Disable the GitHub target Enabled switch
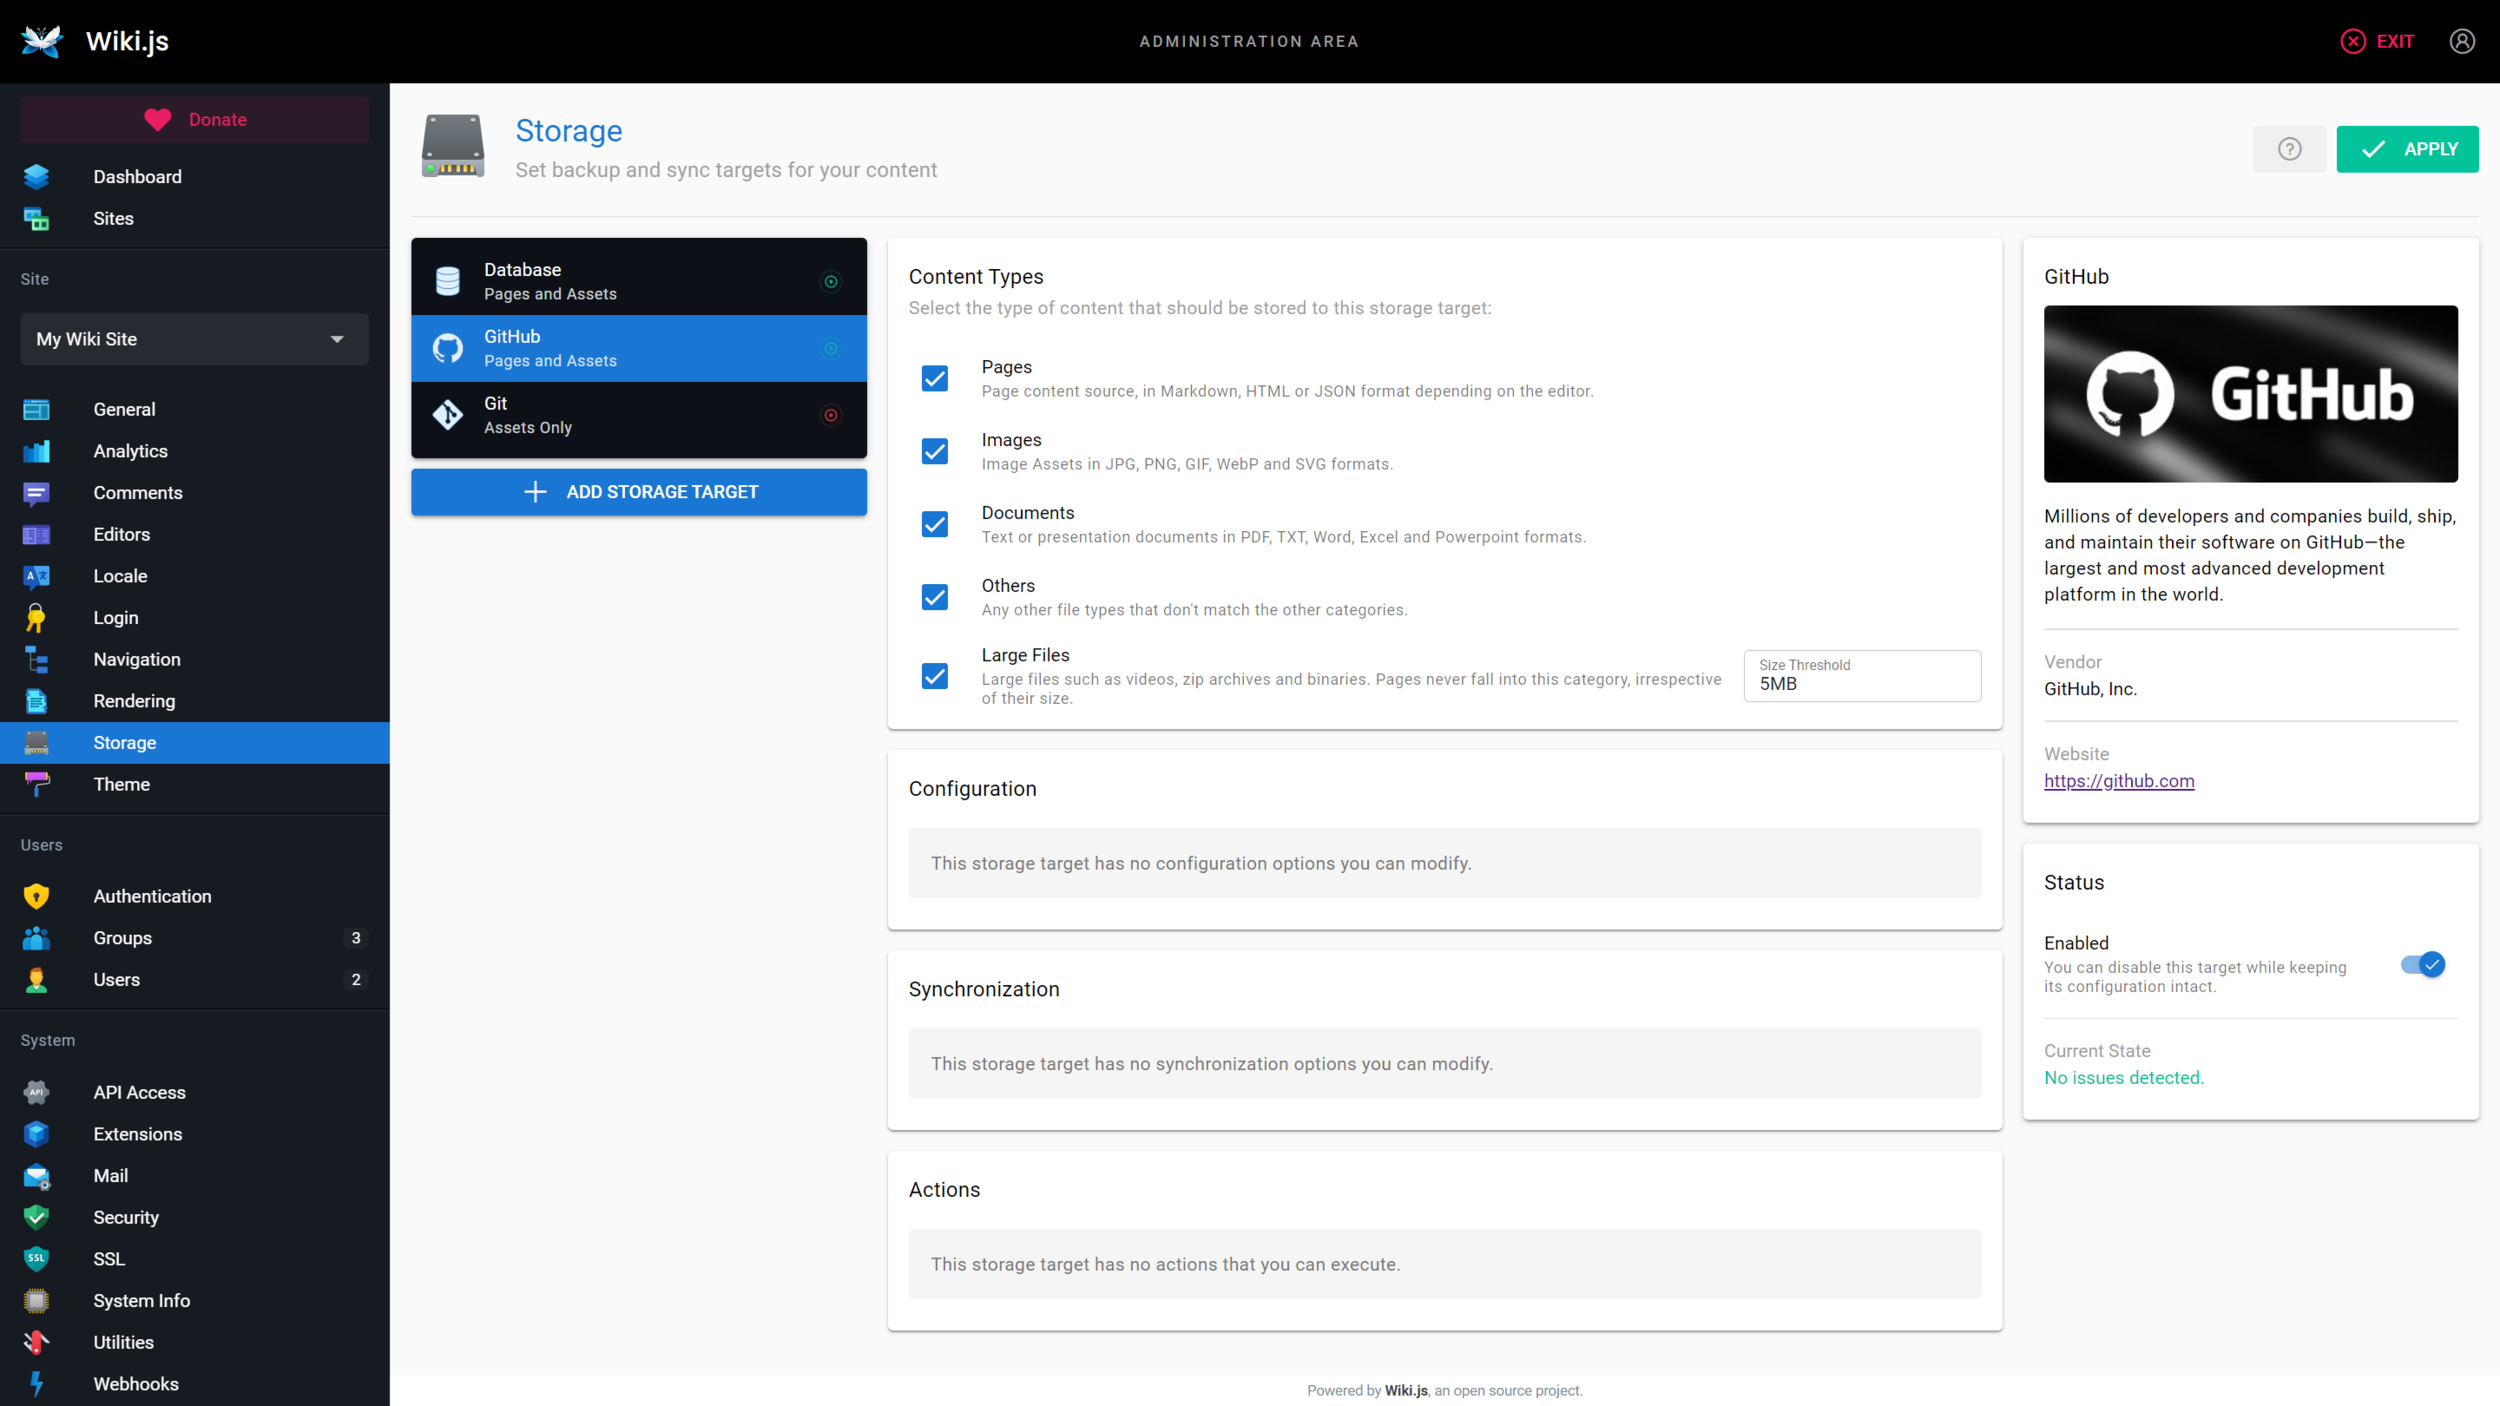Screen dimensions: 2500x1406 point(2422,964)
